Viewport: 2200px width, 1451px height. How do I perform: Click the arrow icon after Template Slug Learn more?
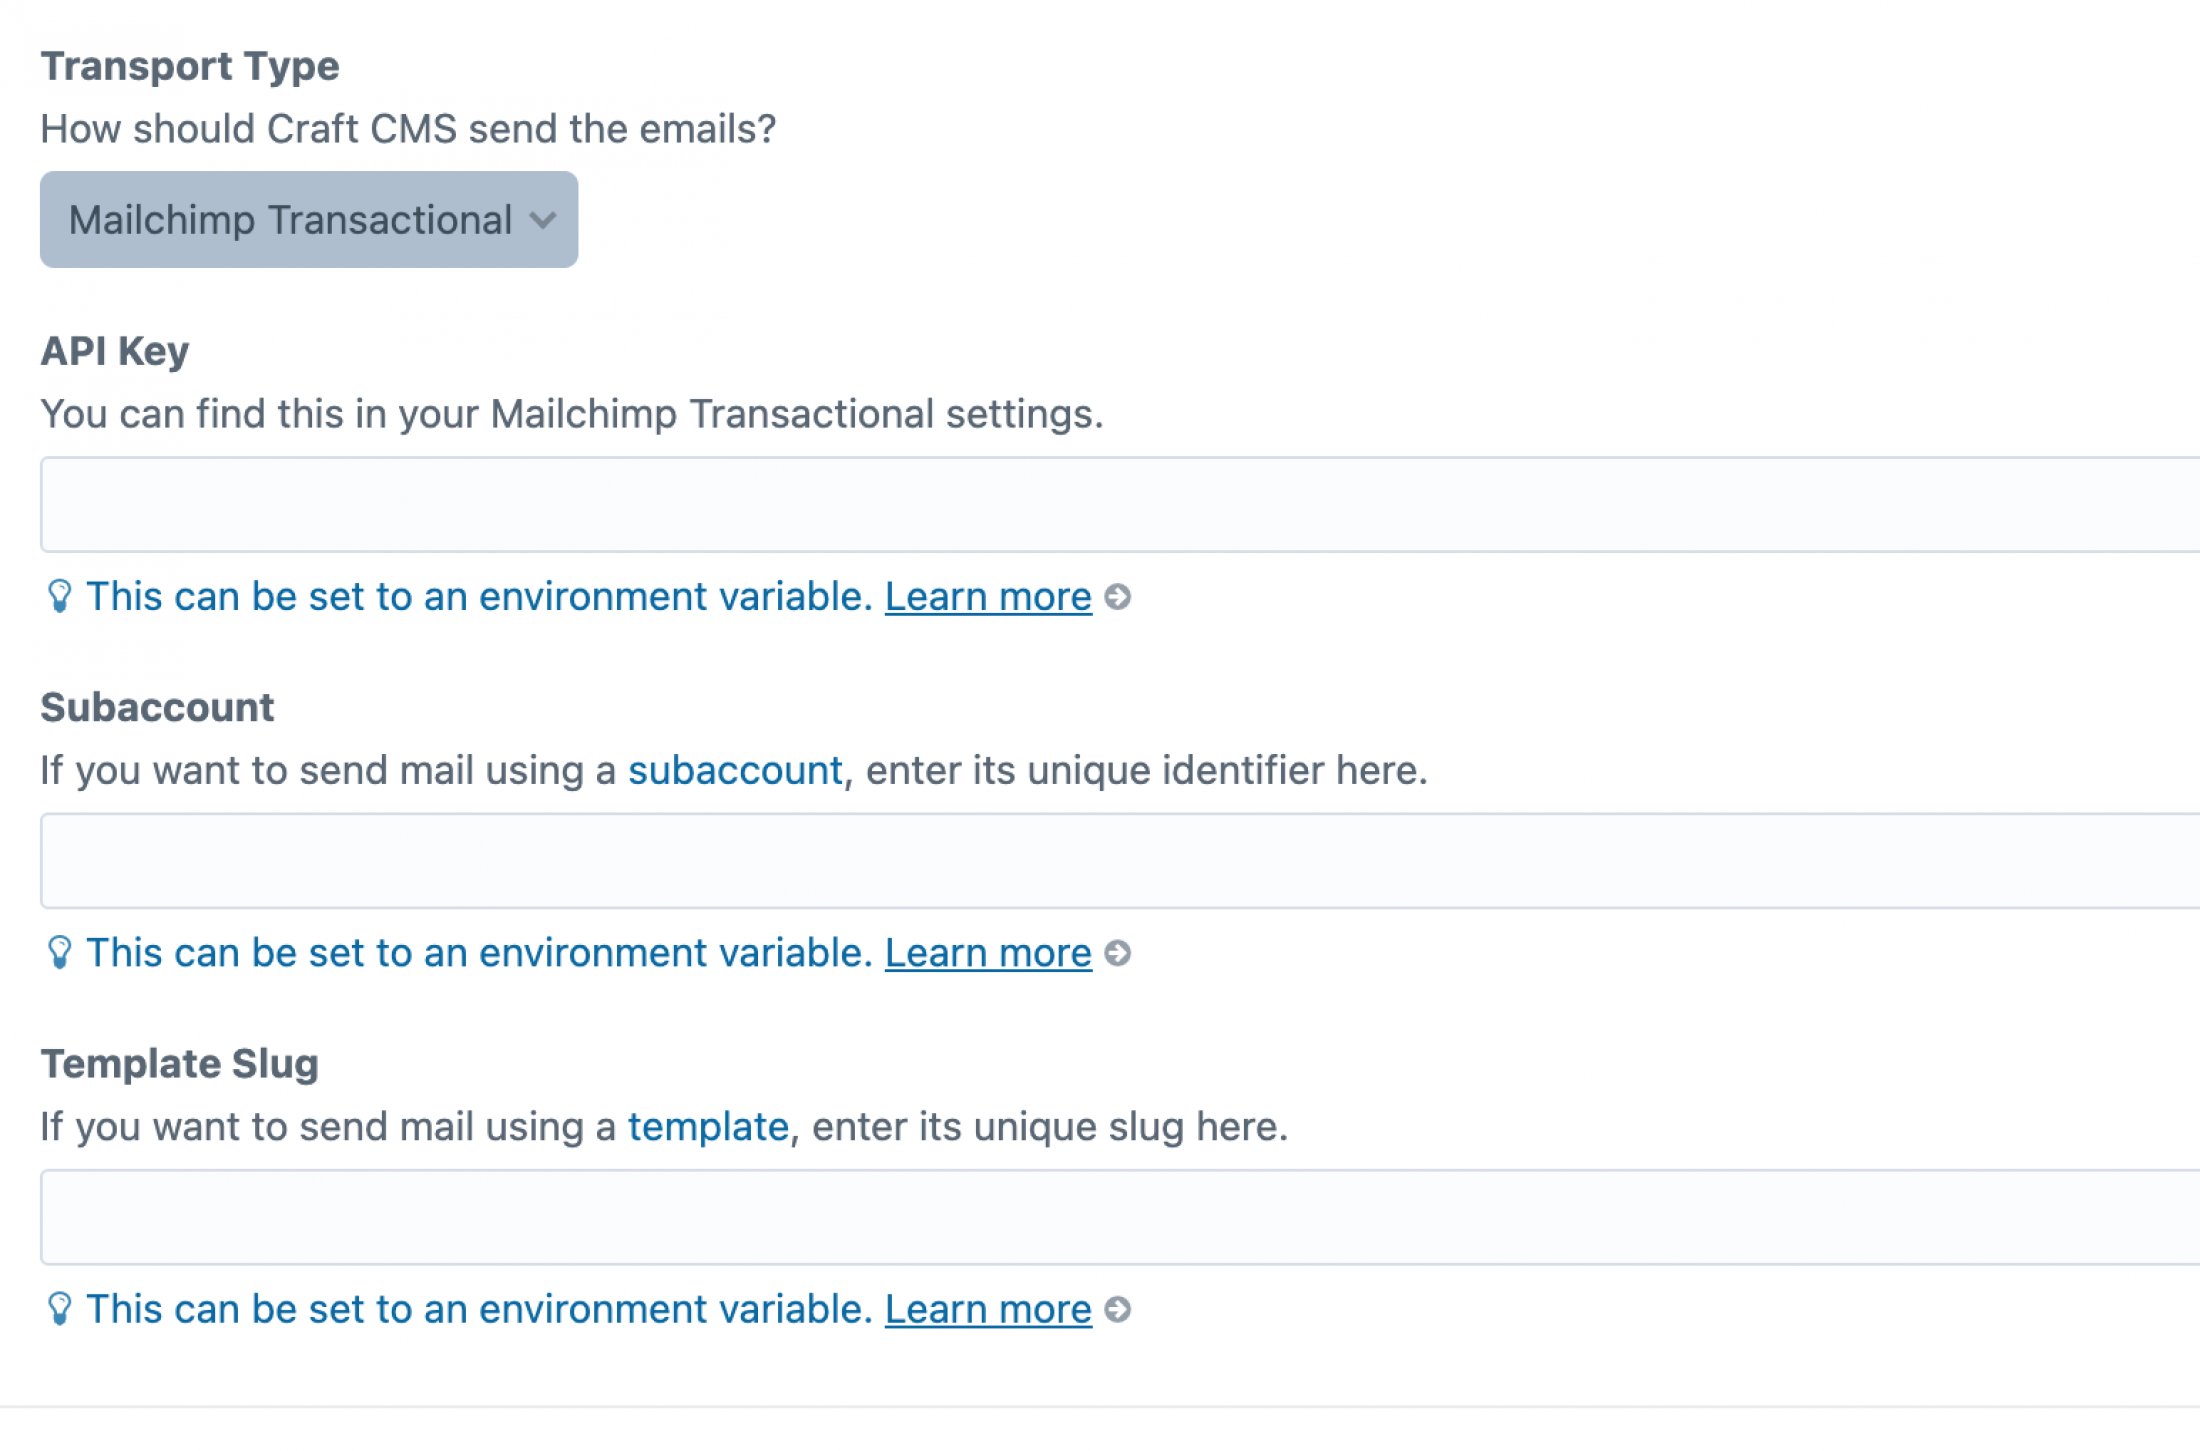coord(1121,1309)
